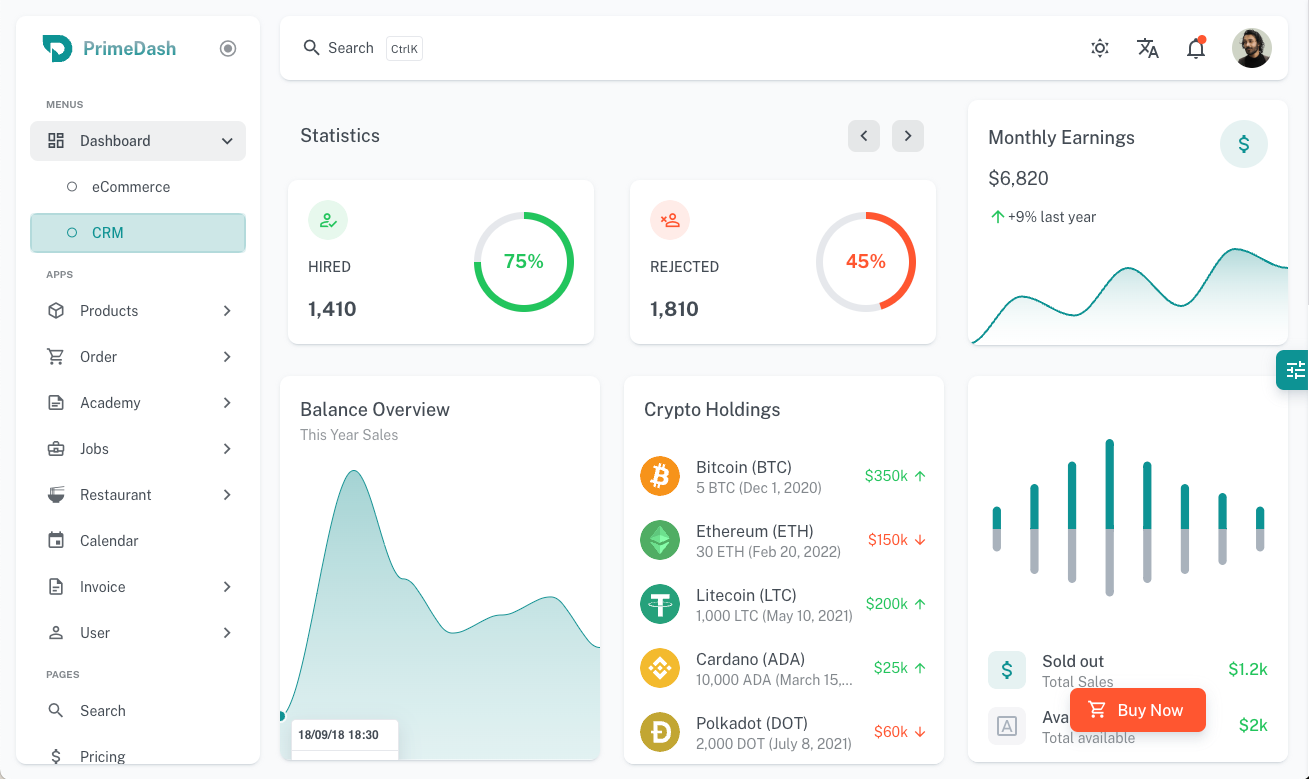Open the language translation icon
The height and width of the screenshot is (779, 1309).
1147,48
